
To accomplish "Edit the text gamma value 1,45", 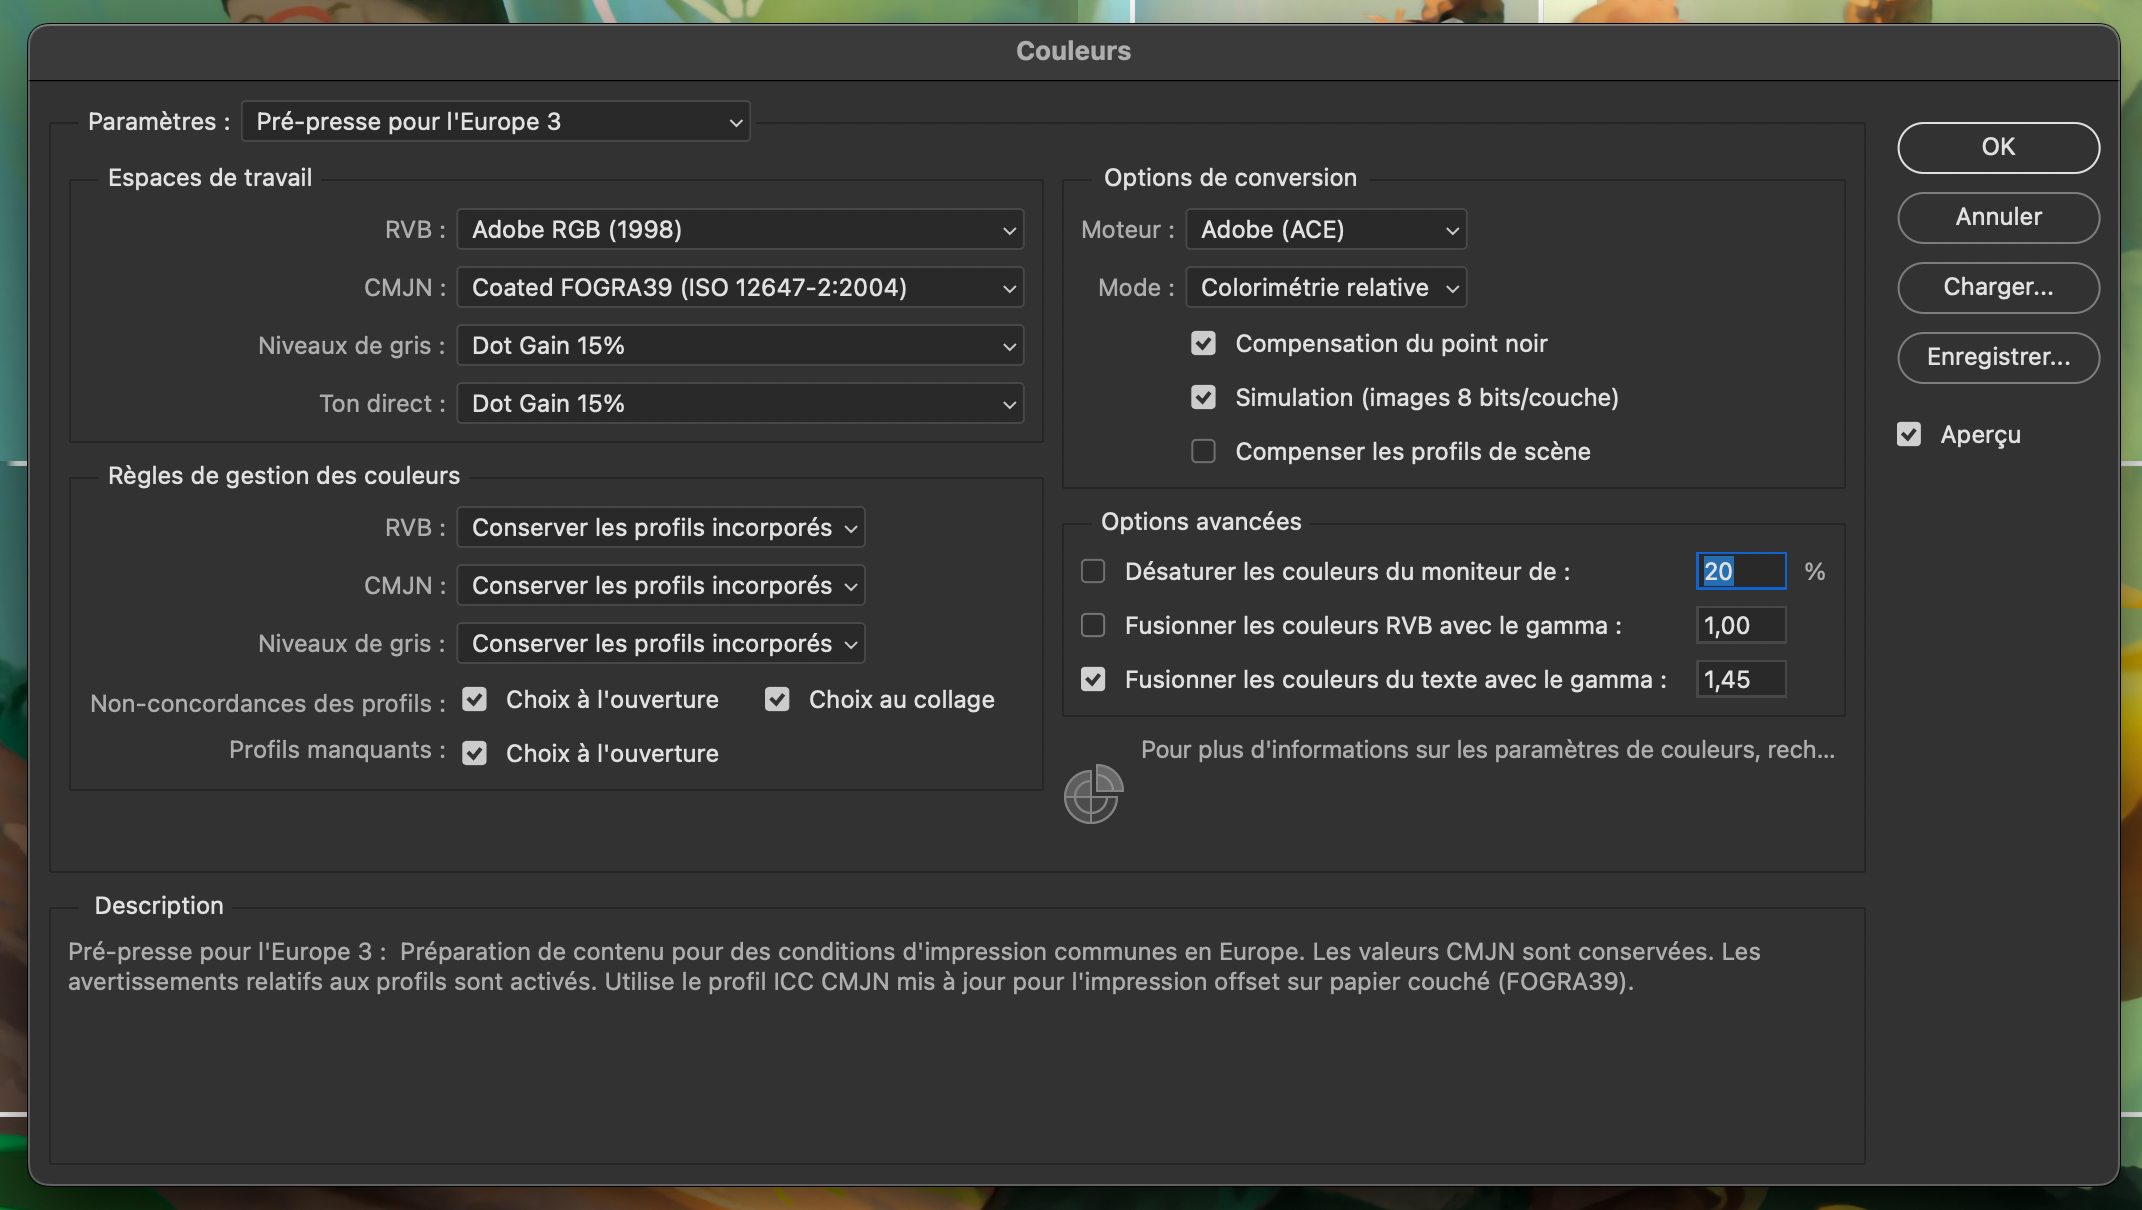I will (1740, 679).
